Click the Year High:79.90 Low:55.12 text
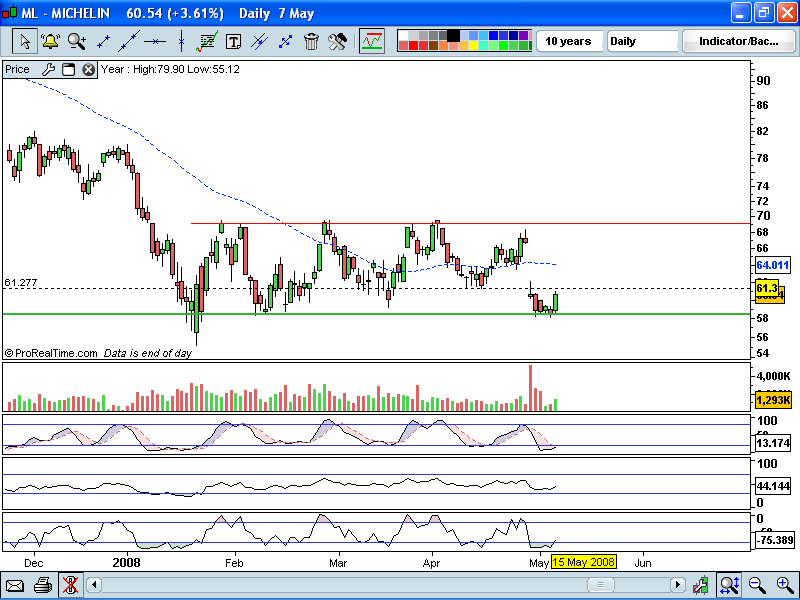Viewport: 800px width, 600px height. click(170, 69)
